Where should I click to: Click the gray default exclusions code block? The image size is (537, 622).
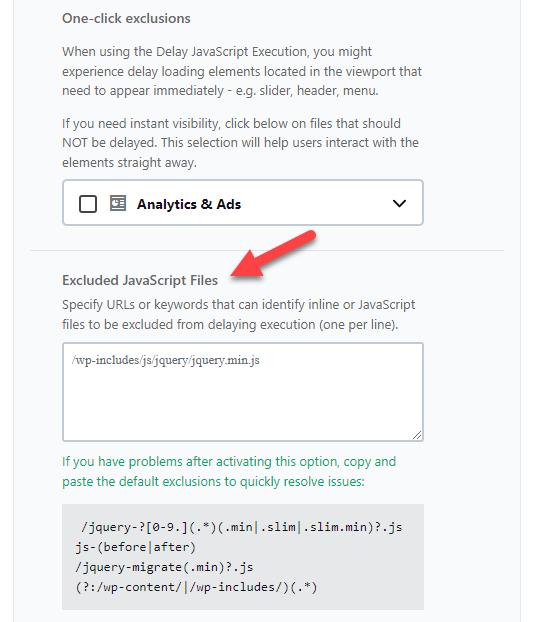tap(243, 557)
